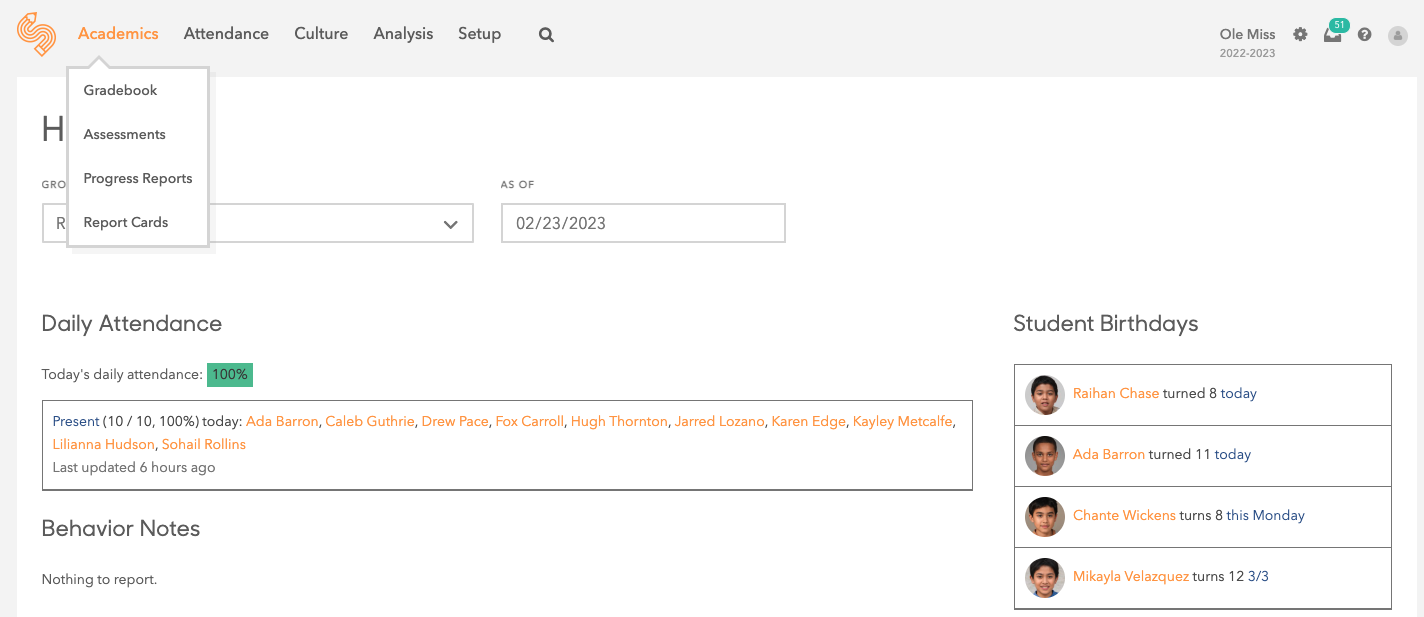Open the Ole Miss school year selector

(1247, 42)
